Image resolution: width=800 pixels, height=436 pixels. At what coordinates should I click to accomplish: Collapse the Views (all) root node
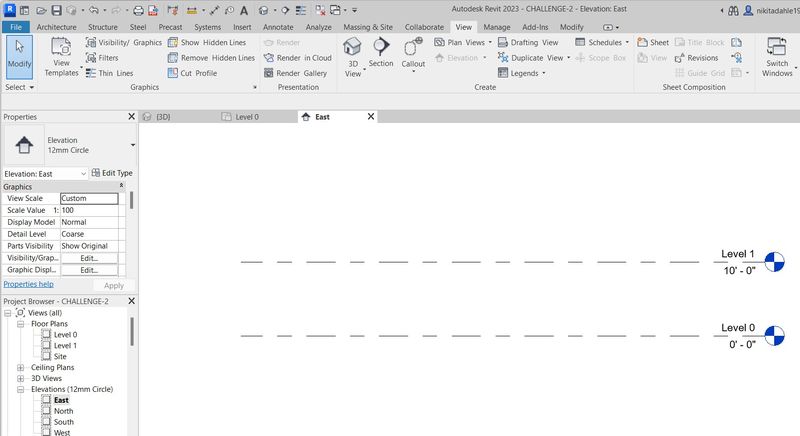pos(8,313)
